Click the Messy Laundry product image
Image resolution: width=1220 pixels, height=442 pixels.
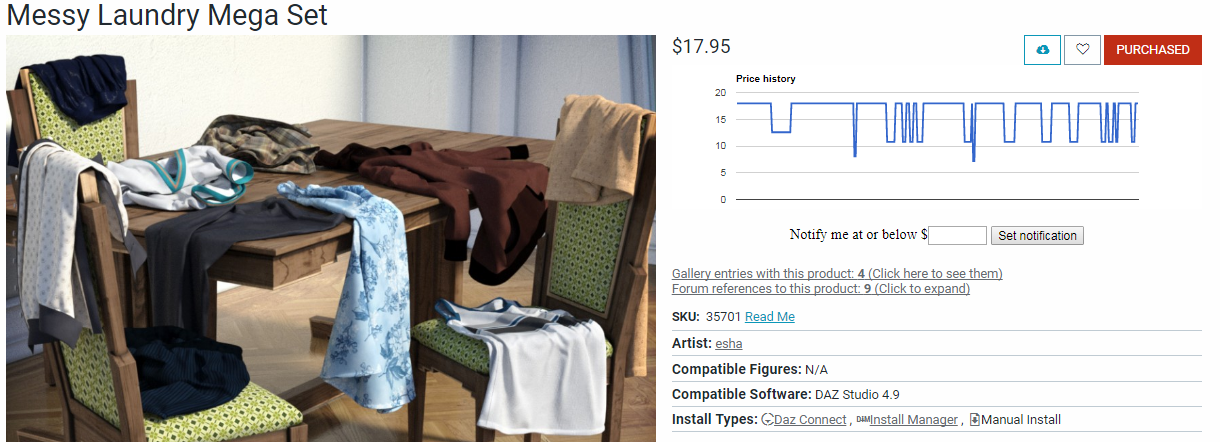pyautogui.click(x=331, y=238)
